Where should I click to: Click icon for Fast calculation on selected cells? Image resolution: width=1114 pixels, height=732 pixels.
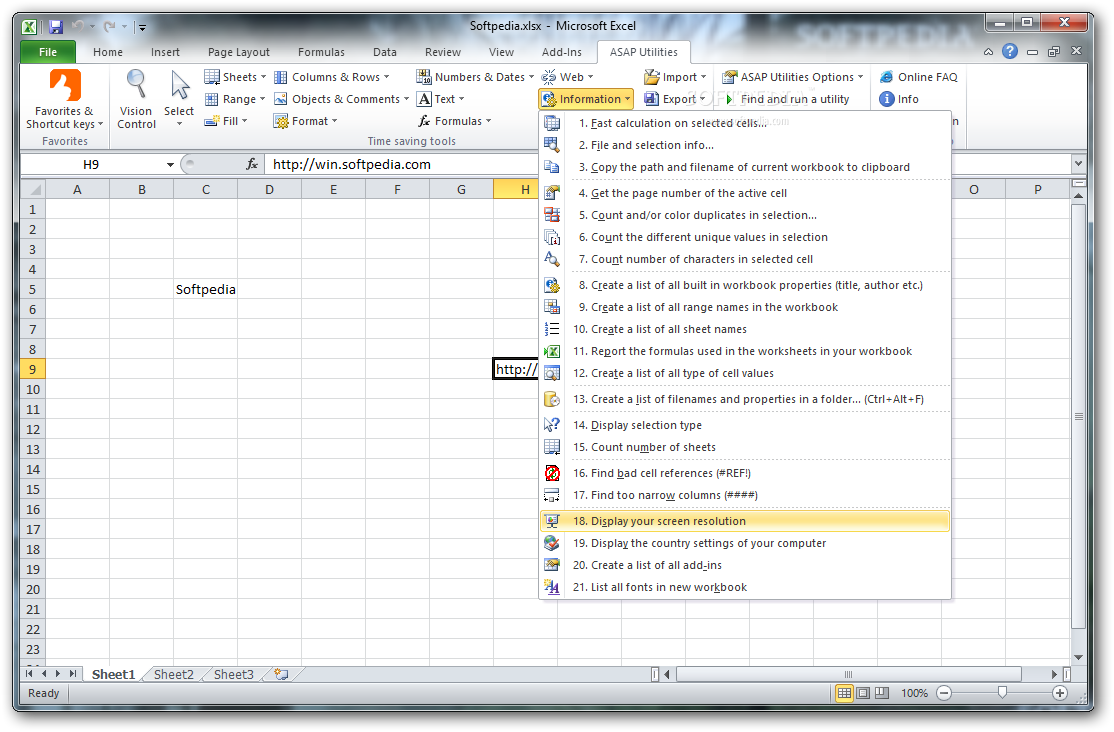[x=552, y=123]
